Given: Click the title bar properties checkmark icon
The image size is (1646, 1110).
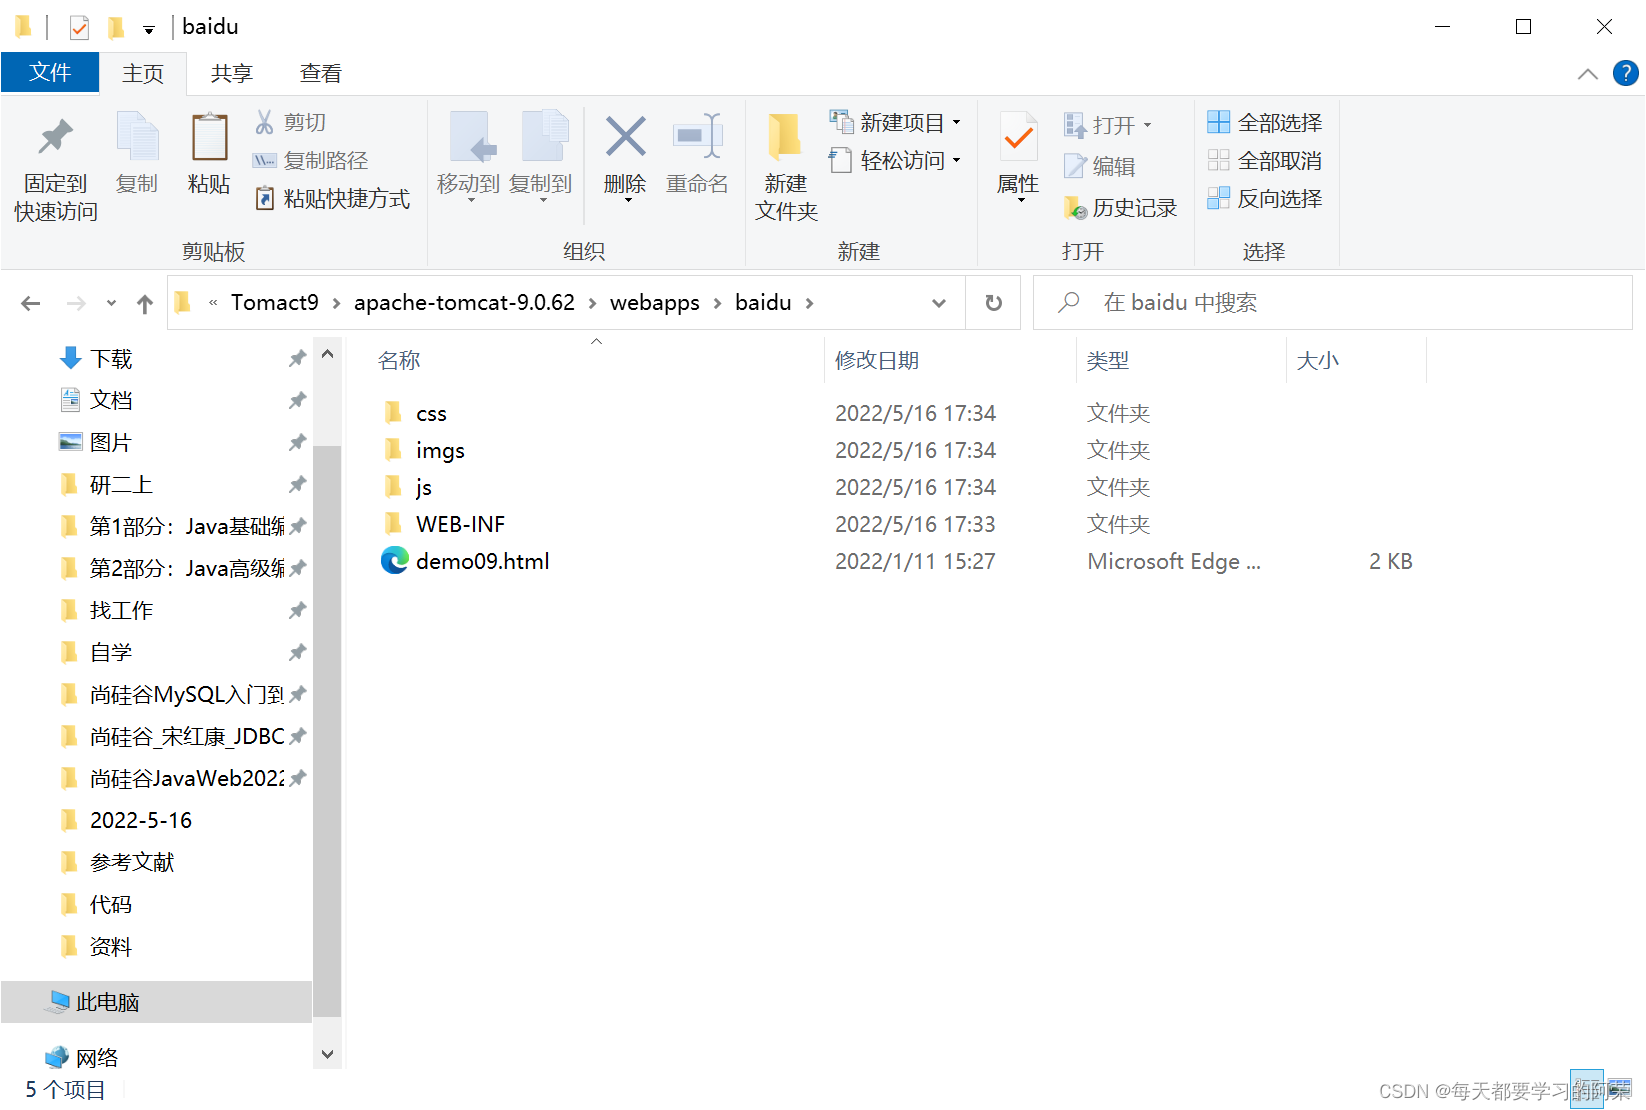Looking at the screenshot, I should (79, 27).
